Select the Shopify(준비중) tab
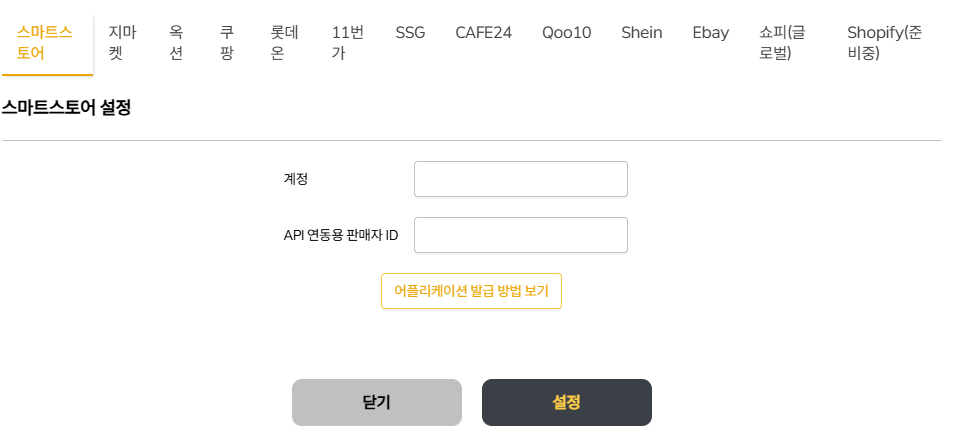Viewport: 957px width, 437px height. [x=884, y=43]
